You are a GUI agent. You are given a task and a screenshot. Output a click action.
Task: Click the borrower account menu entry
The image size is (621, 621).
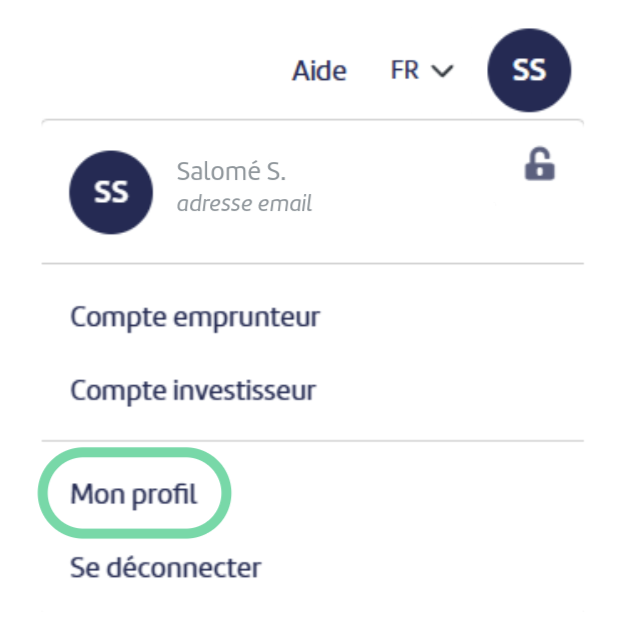point(195,318)
